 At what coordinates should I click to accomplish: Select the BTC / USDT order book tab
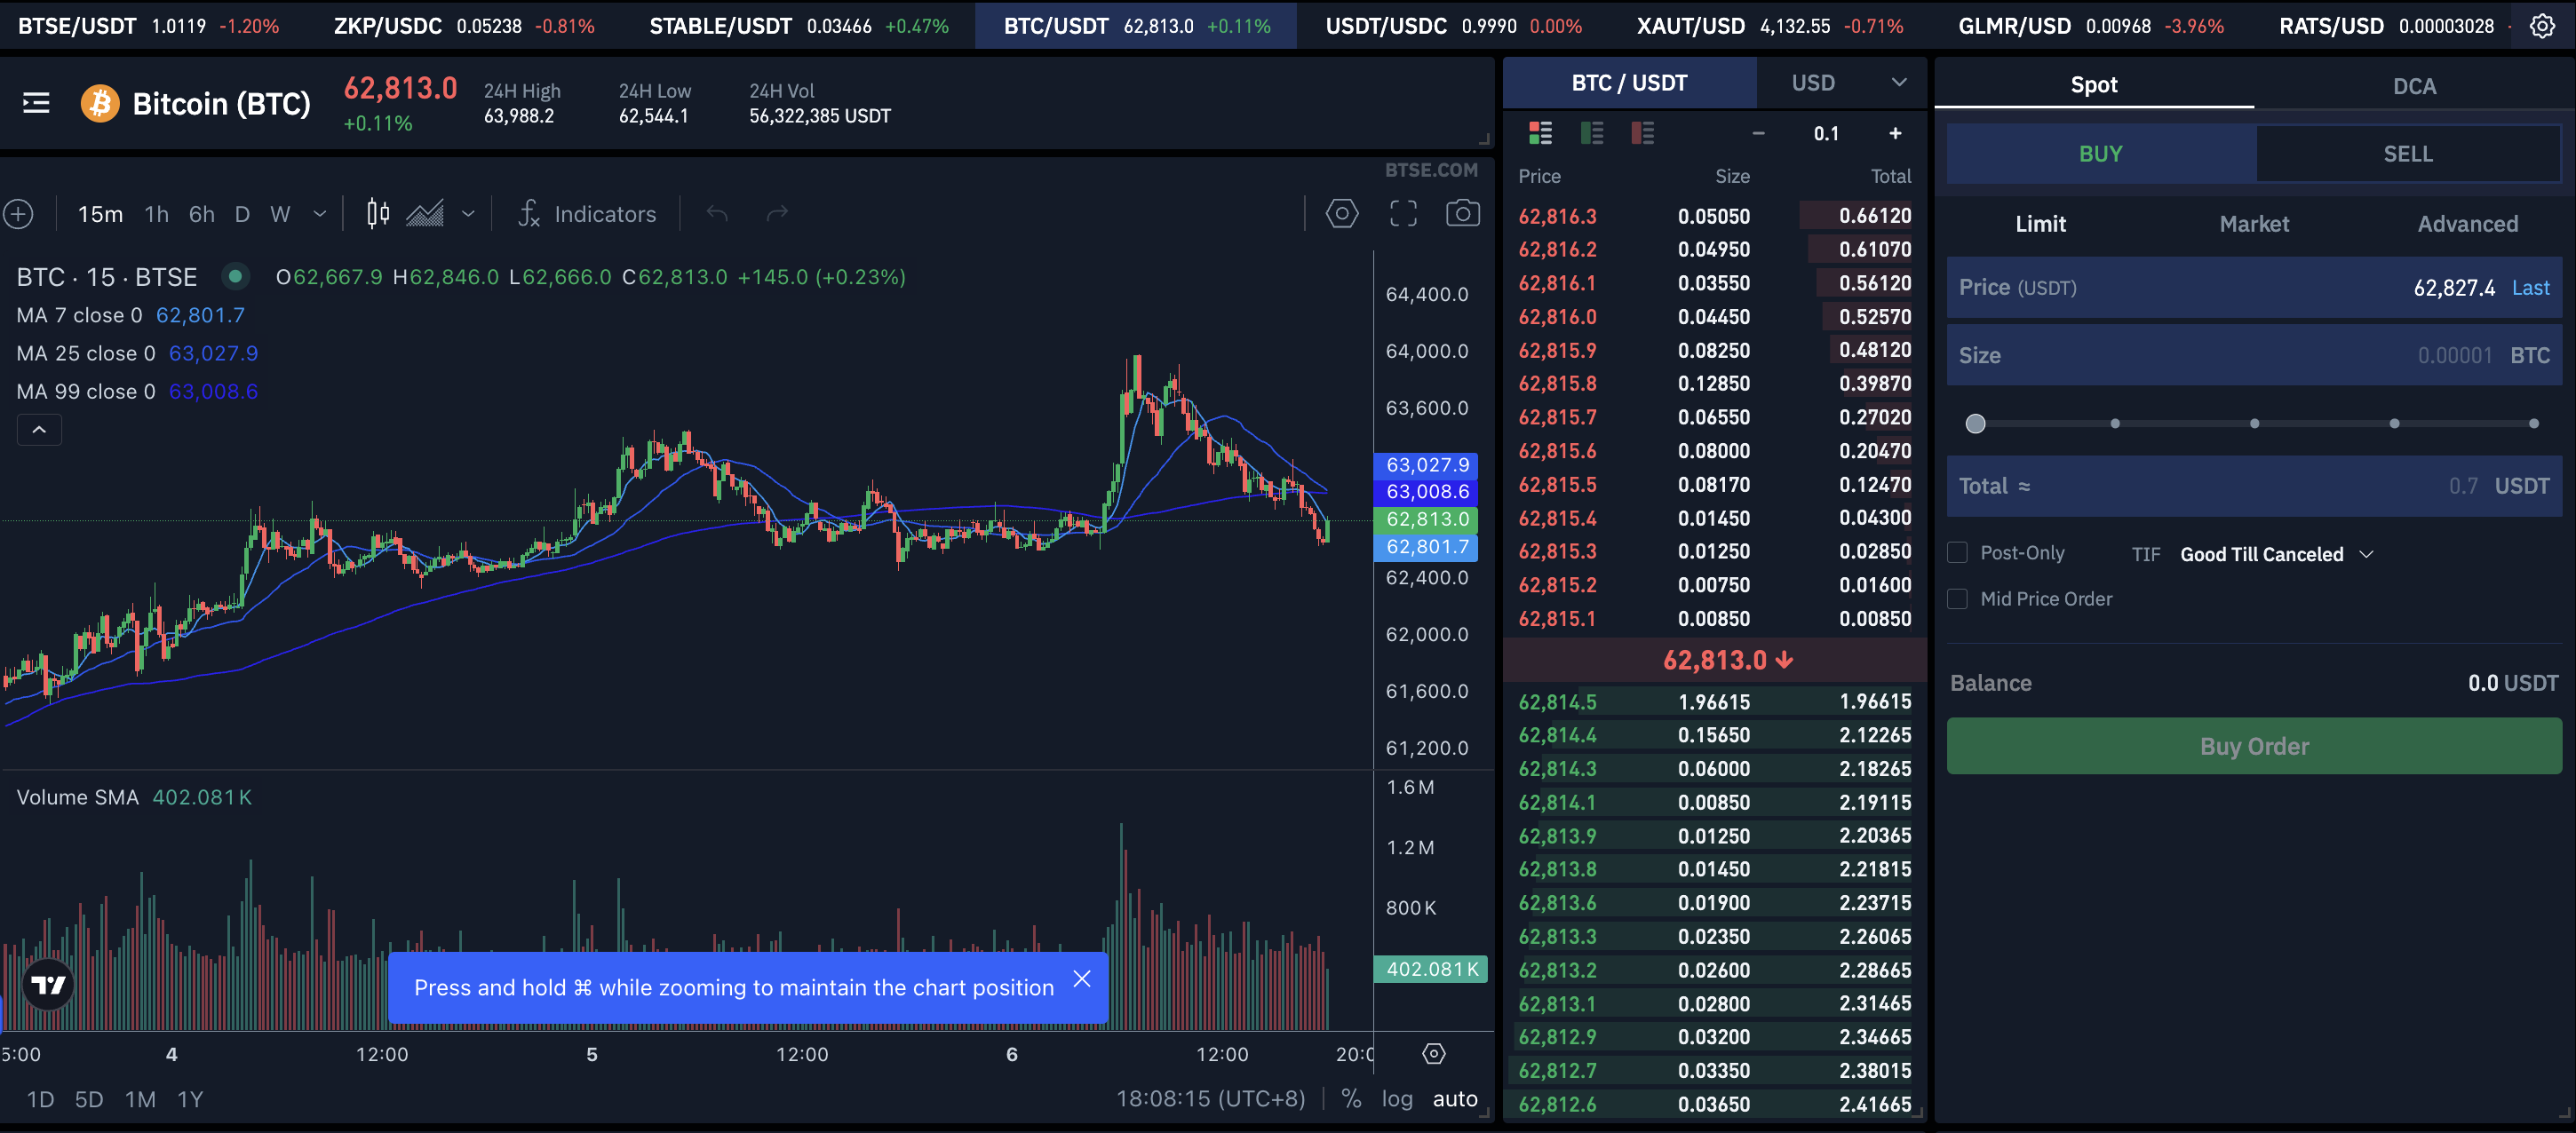coord(1629,83)
